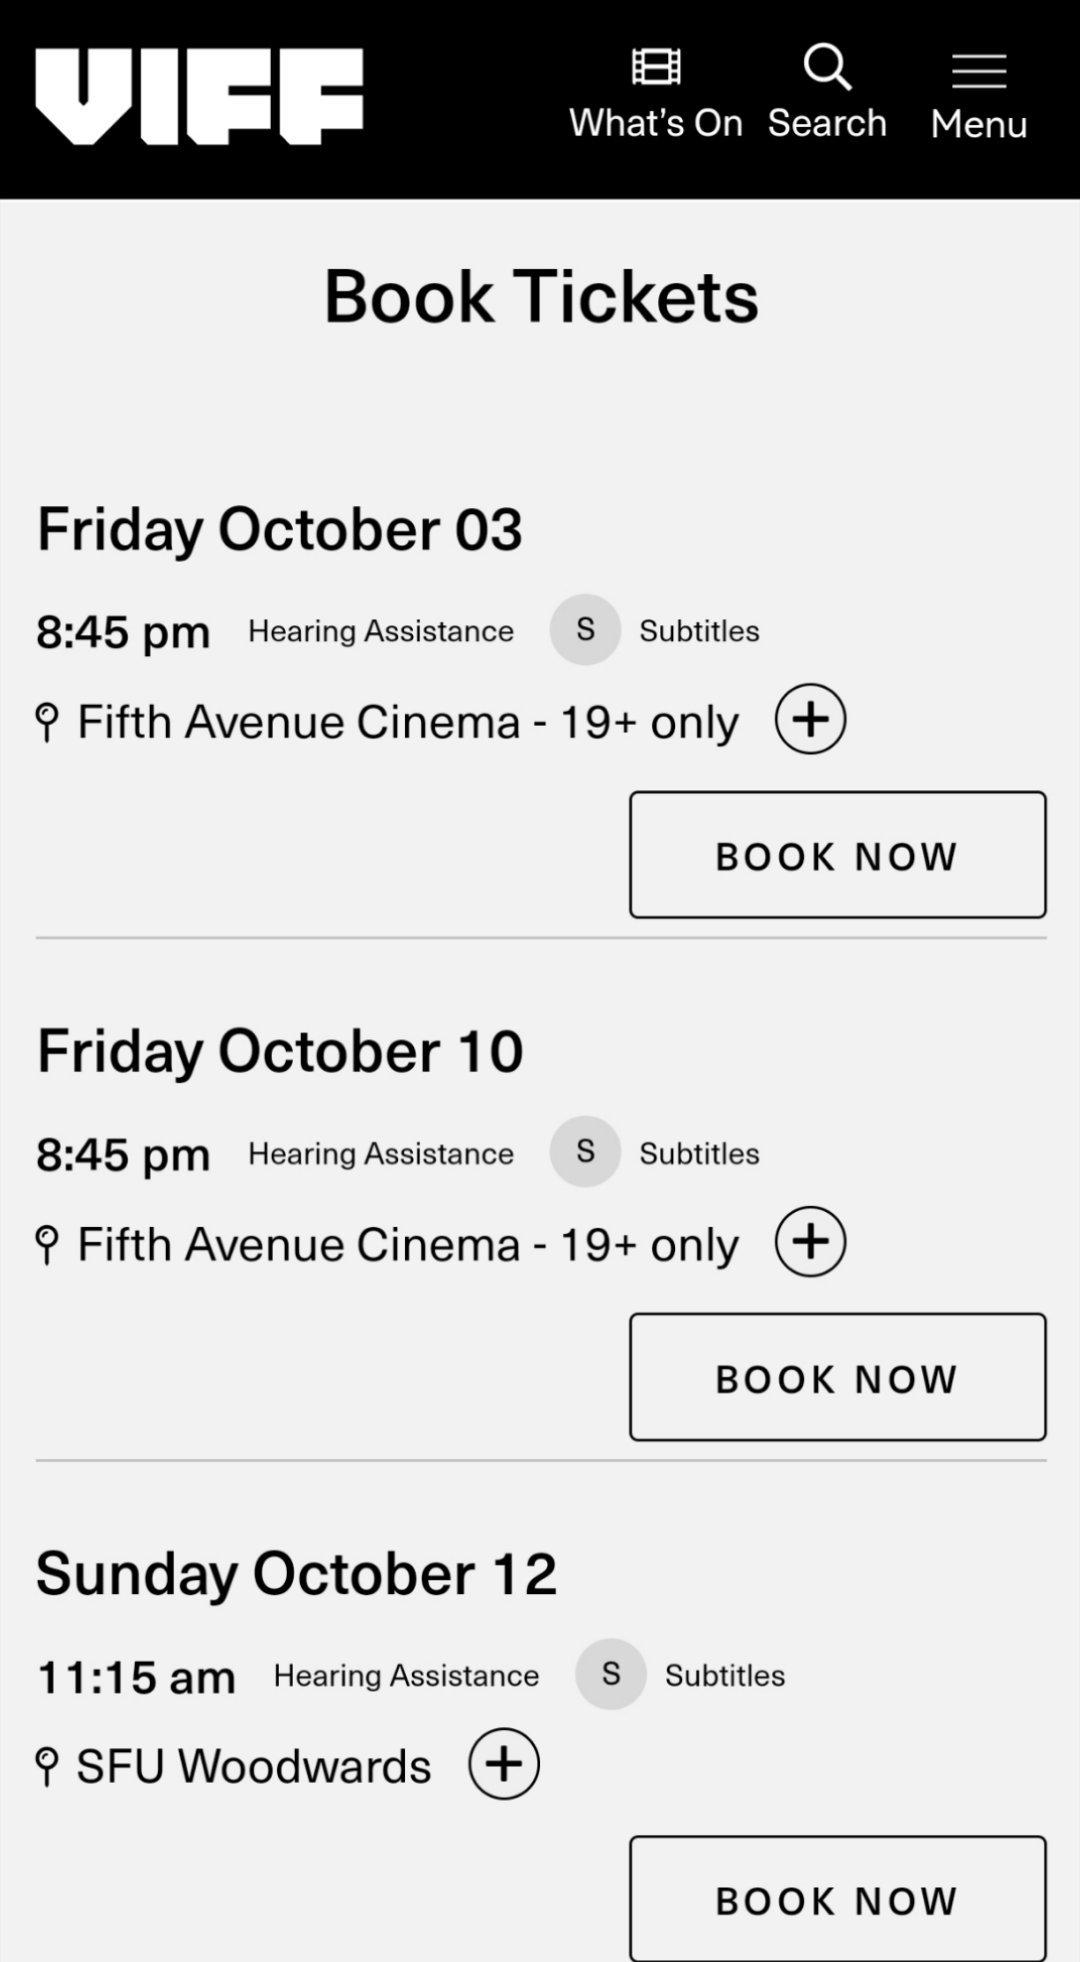Click location pin beside SFU Woodwards
Image resolution: width=1080 pixels, height=1962 pixels.
(47, 1767)
